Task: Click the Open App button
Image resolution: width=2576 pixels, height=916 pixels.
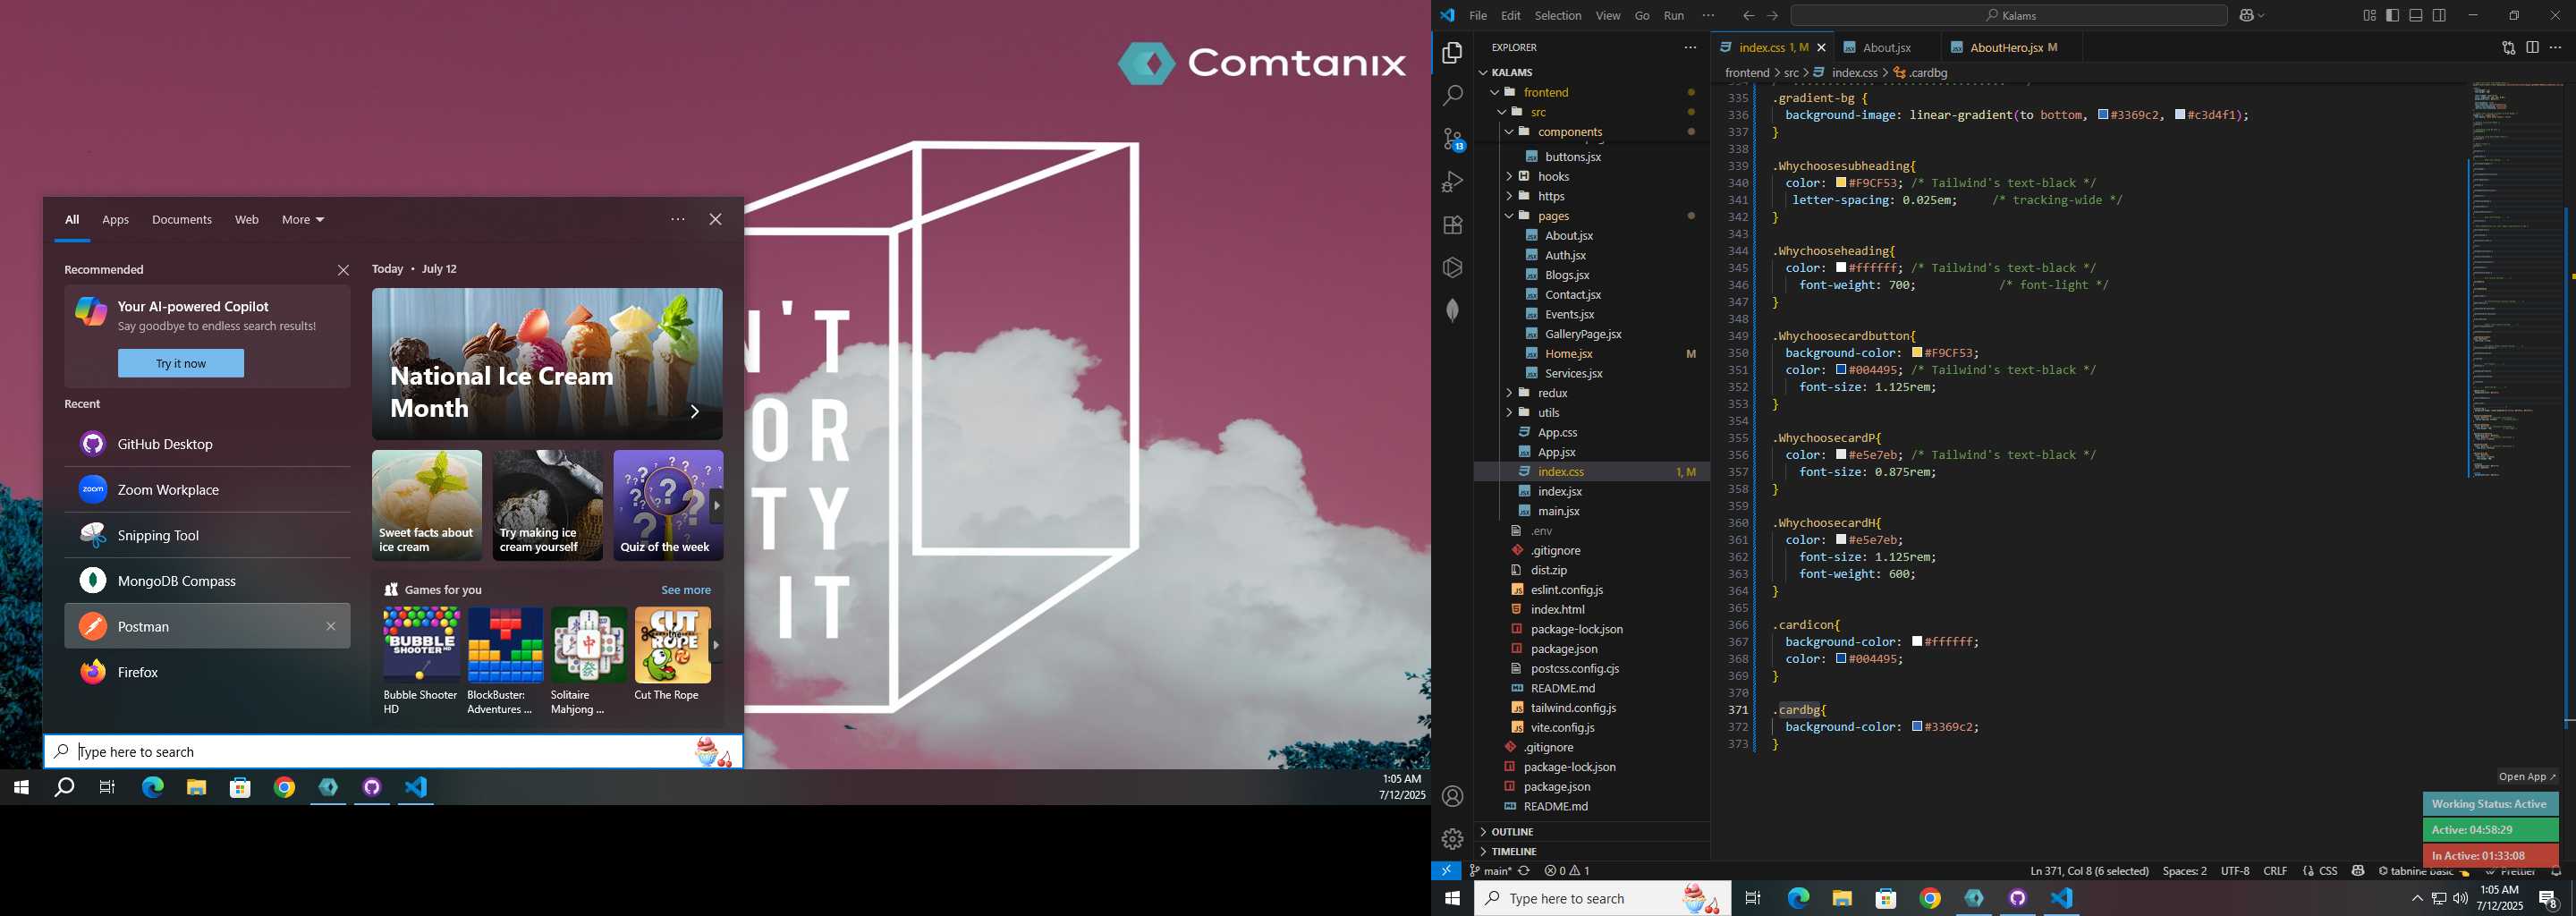Action: (x=2527, y=777)
